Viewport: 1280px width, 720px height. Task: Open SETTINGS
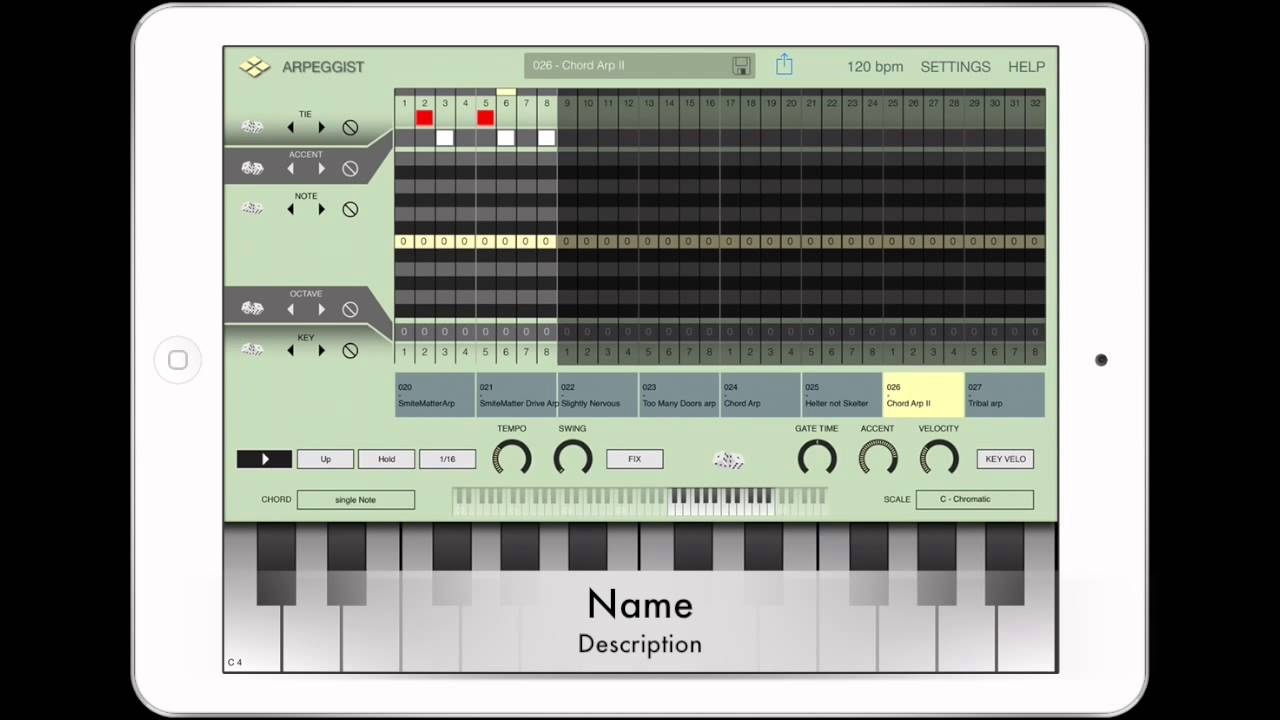[x=955, y=67]
